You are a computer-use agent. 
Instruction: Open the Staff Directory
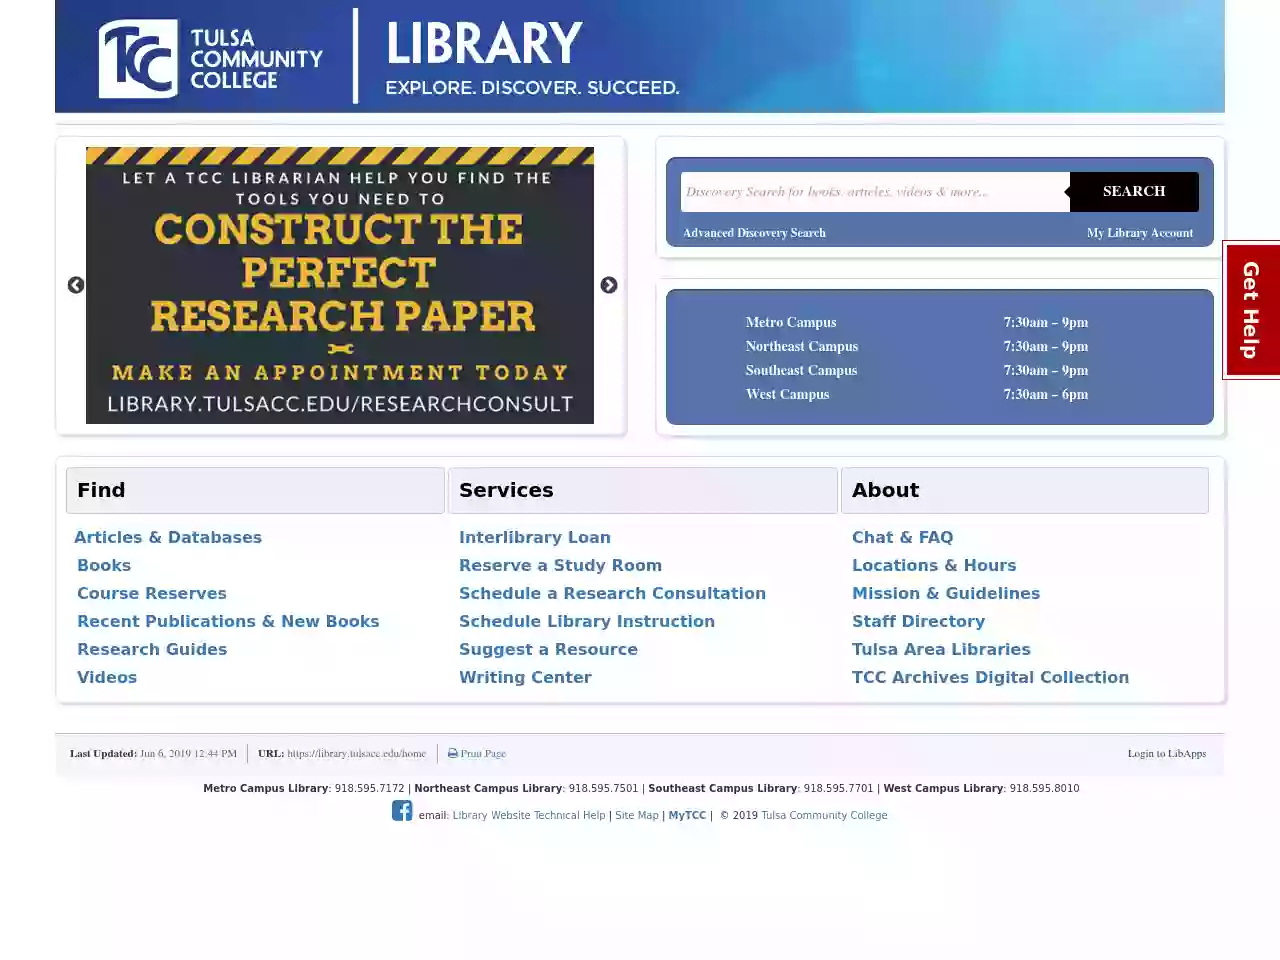(918, 621)
